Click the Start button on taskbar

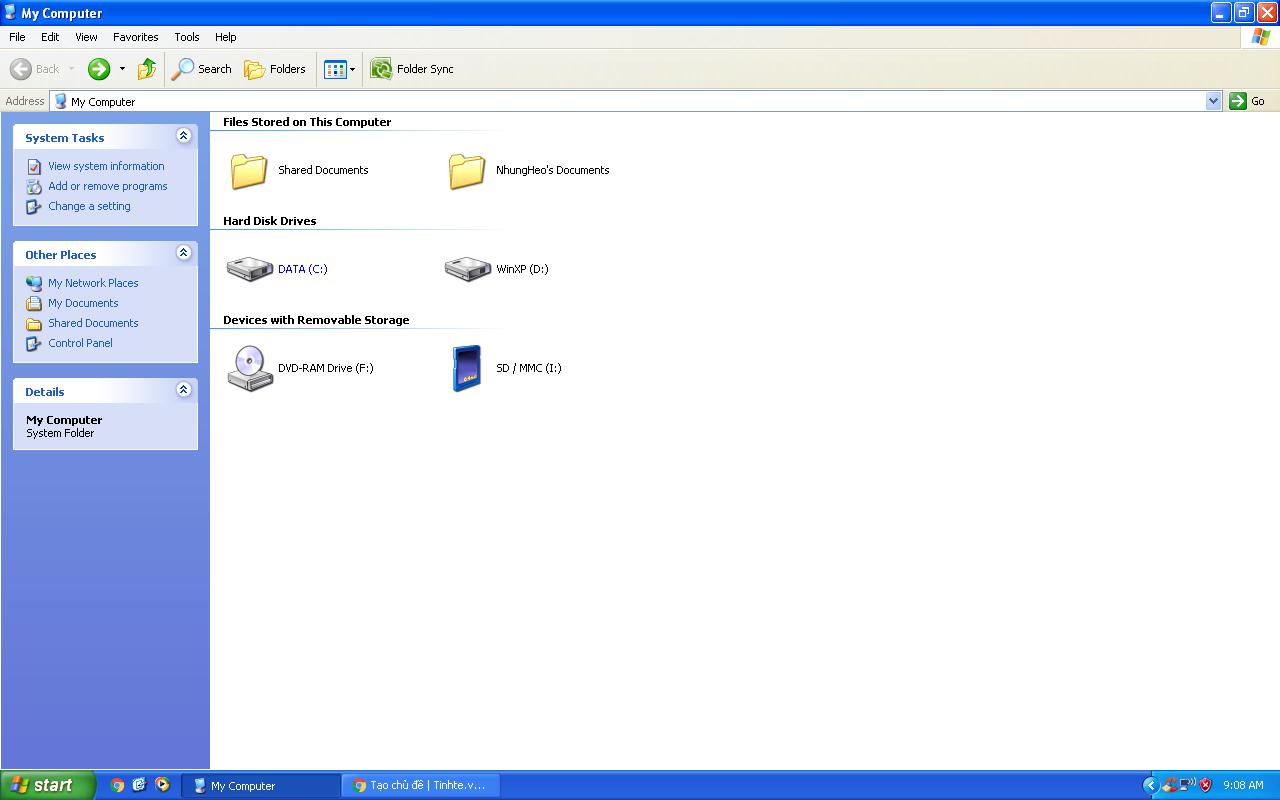click(48, 785)
